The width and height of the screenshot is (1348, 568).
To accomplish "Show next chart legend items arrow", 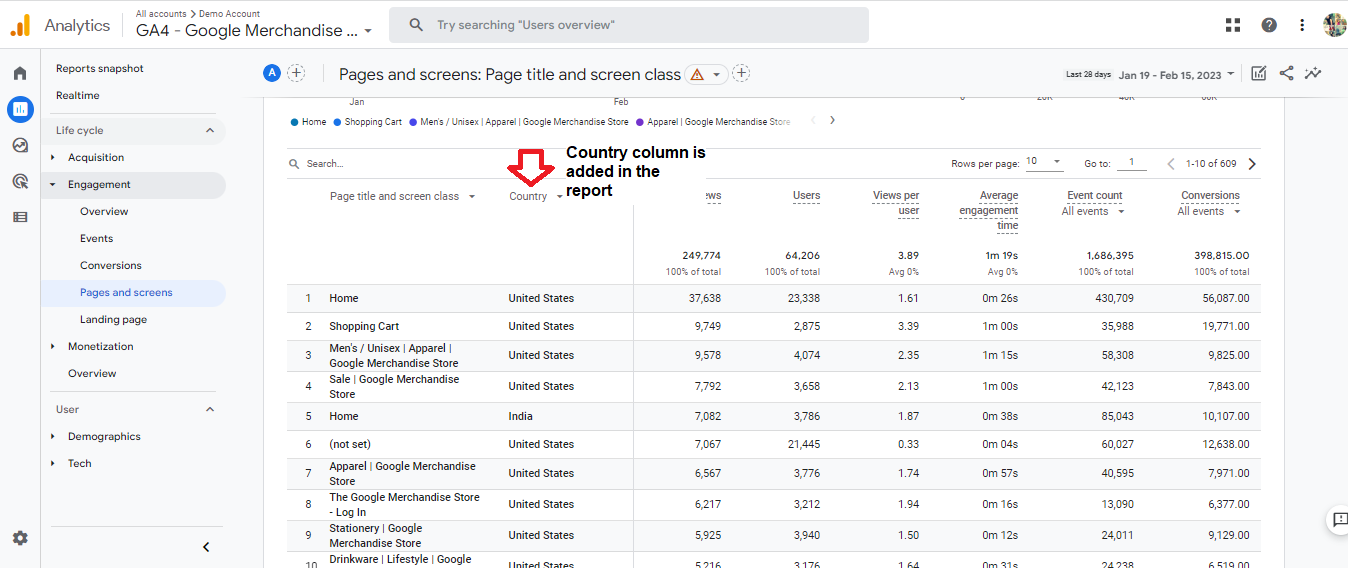I will 832,121.
